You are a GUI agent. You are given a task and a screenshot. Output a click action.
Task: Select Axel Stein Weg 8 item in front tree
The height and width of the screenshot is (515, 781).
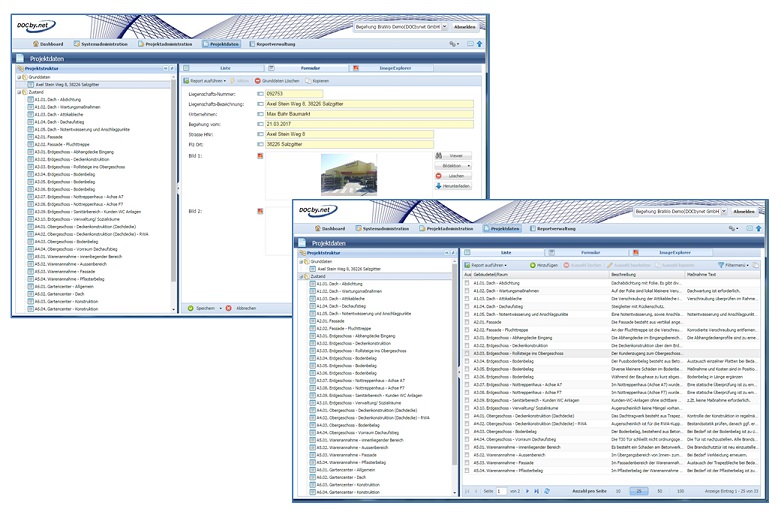tap(345, 269)
